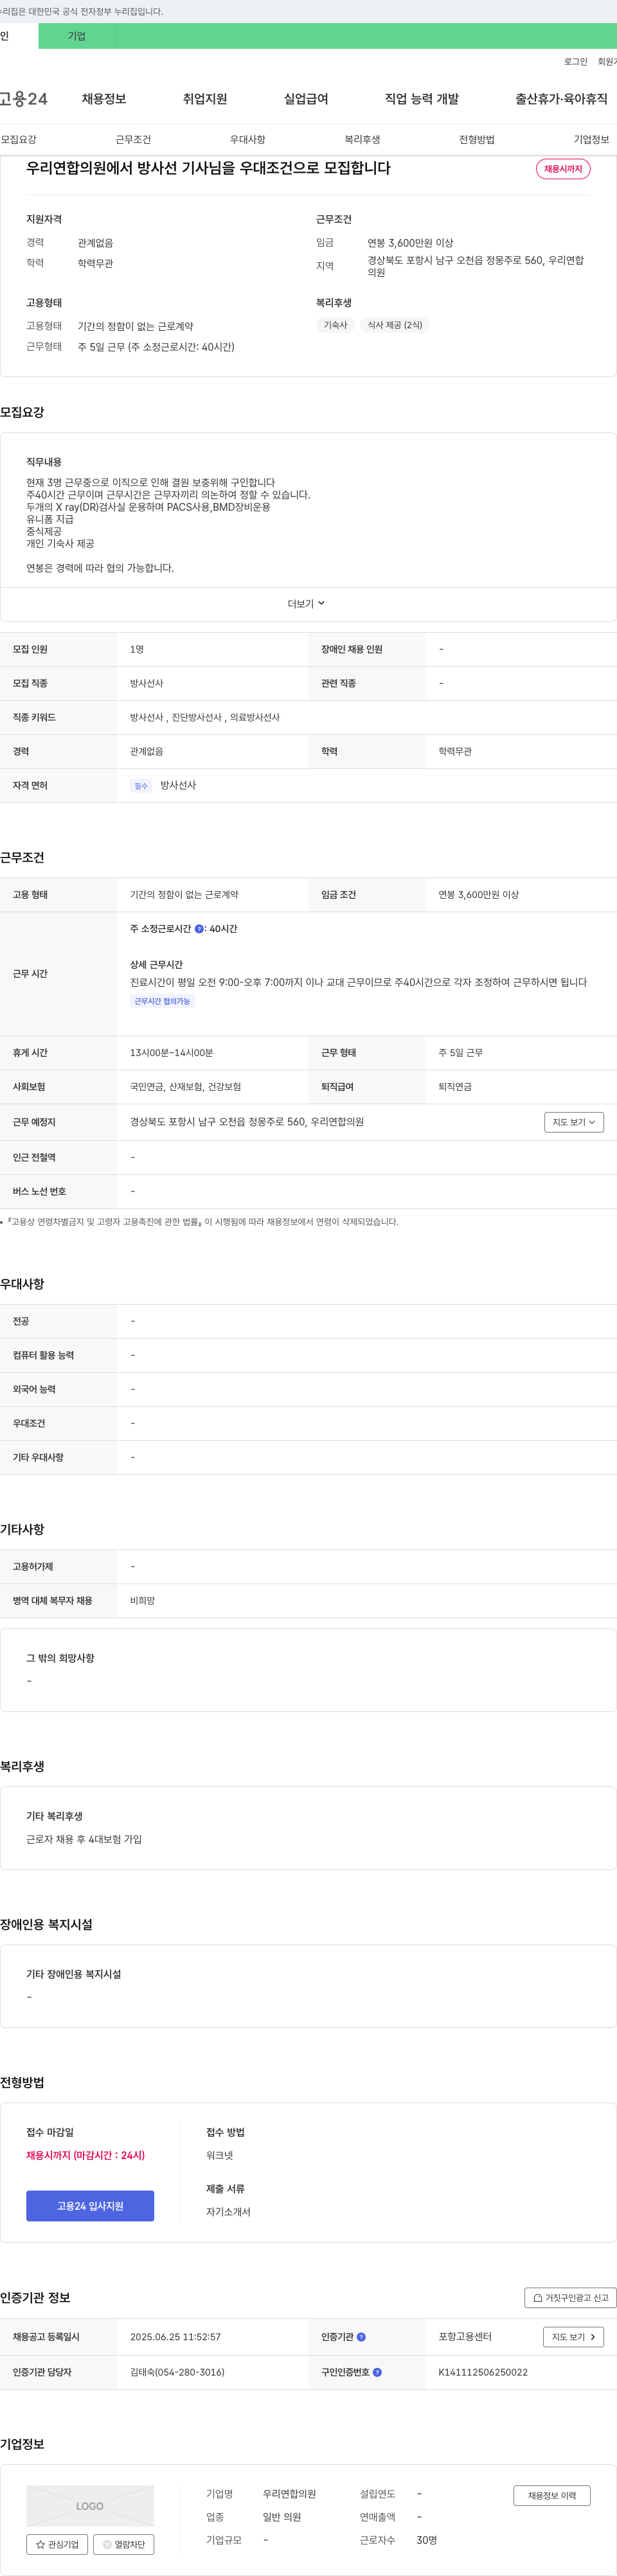617x2576 pixels.
Task: Open 지도 보기 for 포항고용센터
Action: pos(574,2337)
